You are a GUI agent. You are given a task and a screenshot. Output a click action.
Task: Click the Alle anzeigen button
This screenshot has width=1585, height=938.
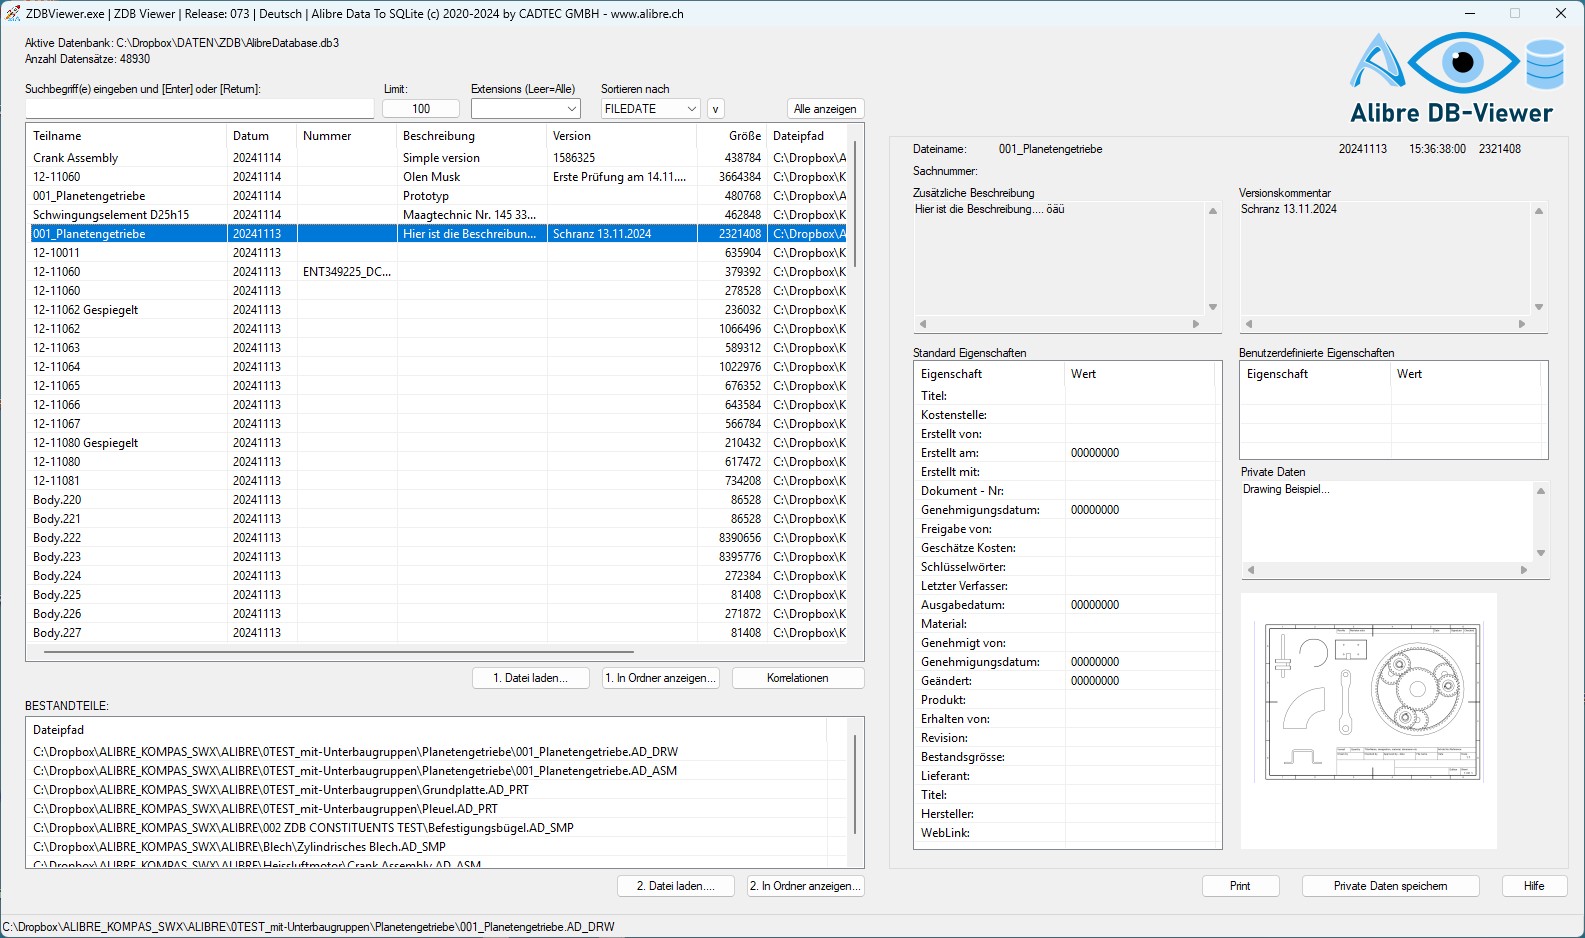tap(825, 109)
